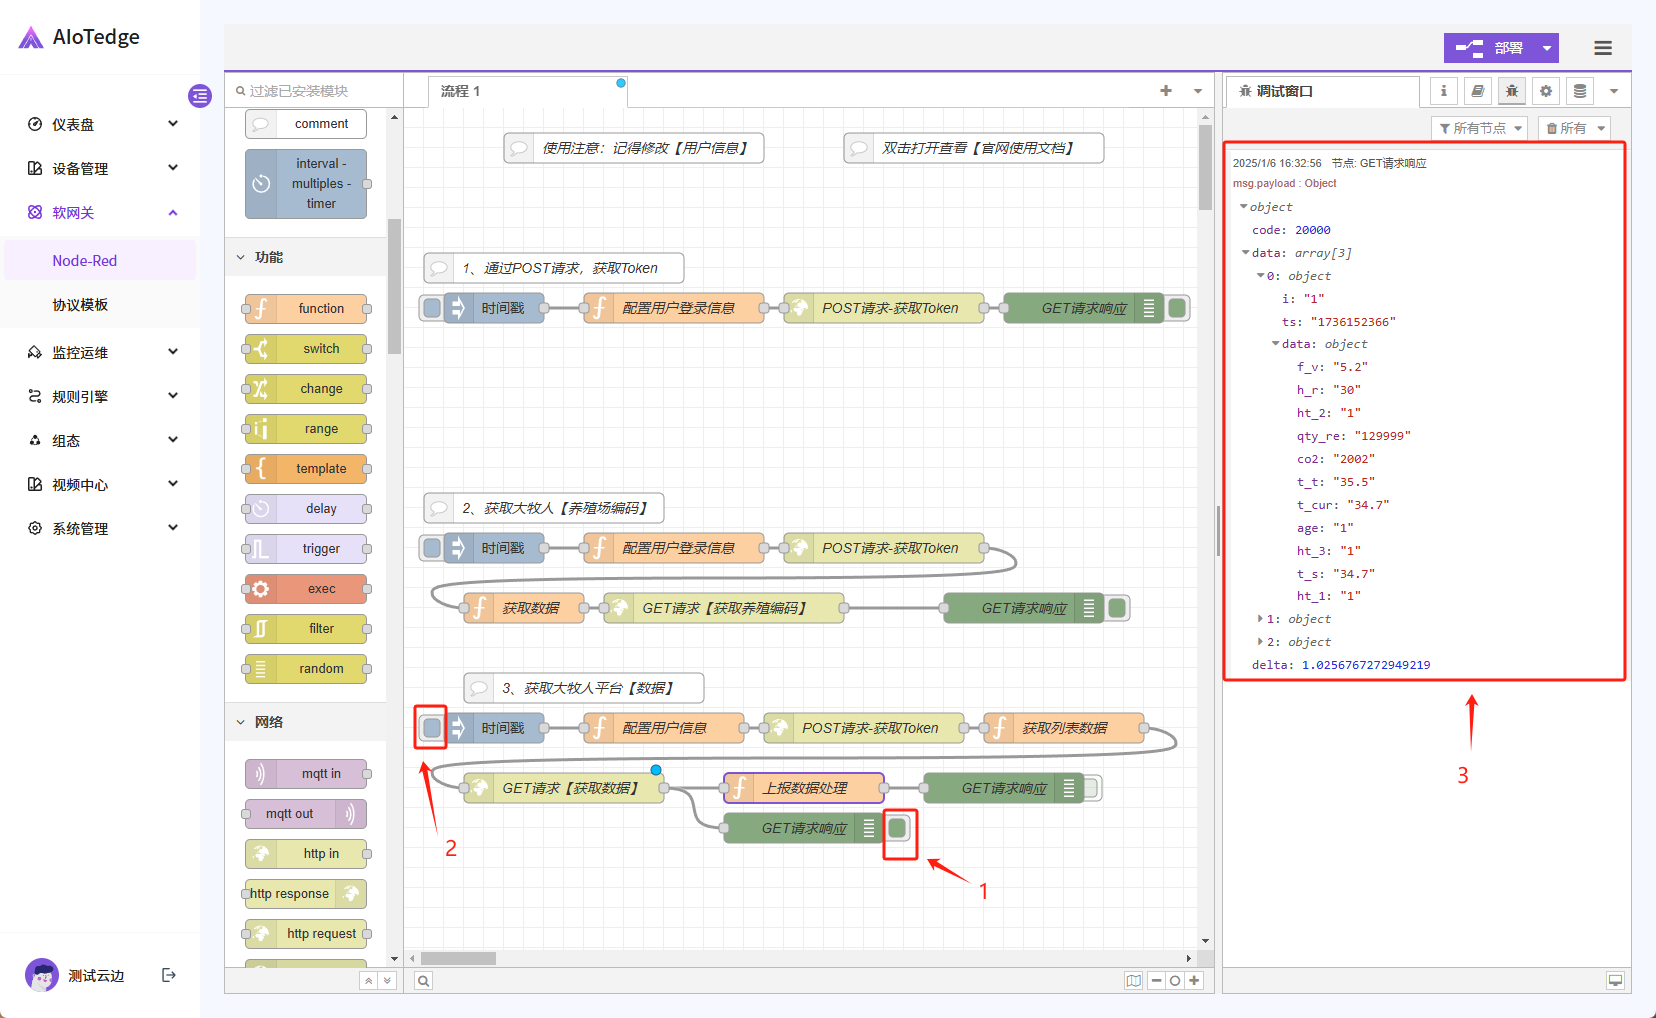Expand the 仪表盘 sidebar menu
This screenshot has height=1018, width=1656.
pos(100,124)
